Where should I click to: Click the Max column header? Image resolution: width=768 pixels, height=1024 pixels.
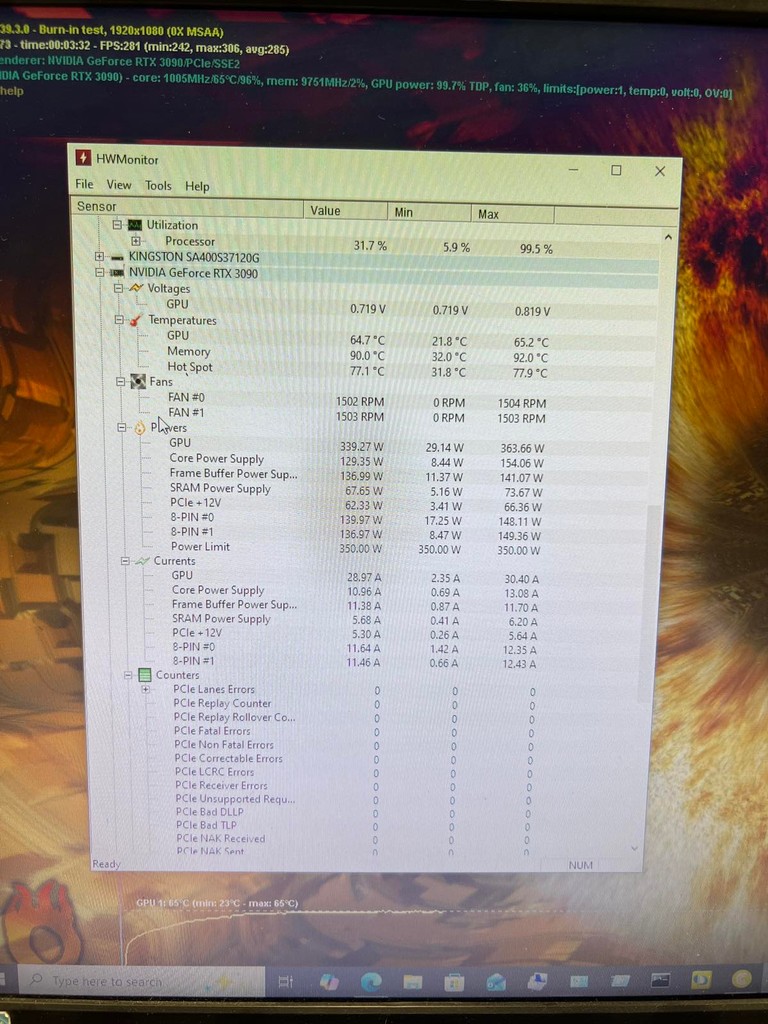pos(513,214)
